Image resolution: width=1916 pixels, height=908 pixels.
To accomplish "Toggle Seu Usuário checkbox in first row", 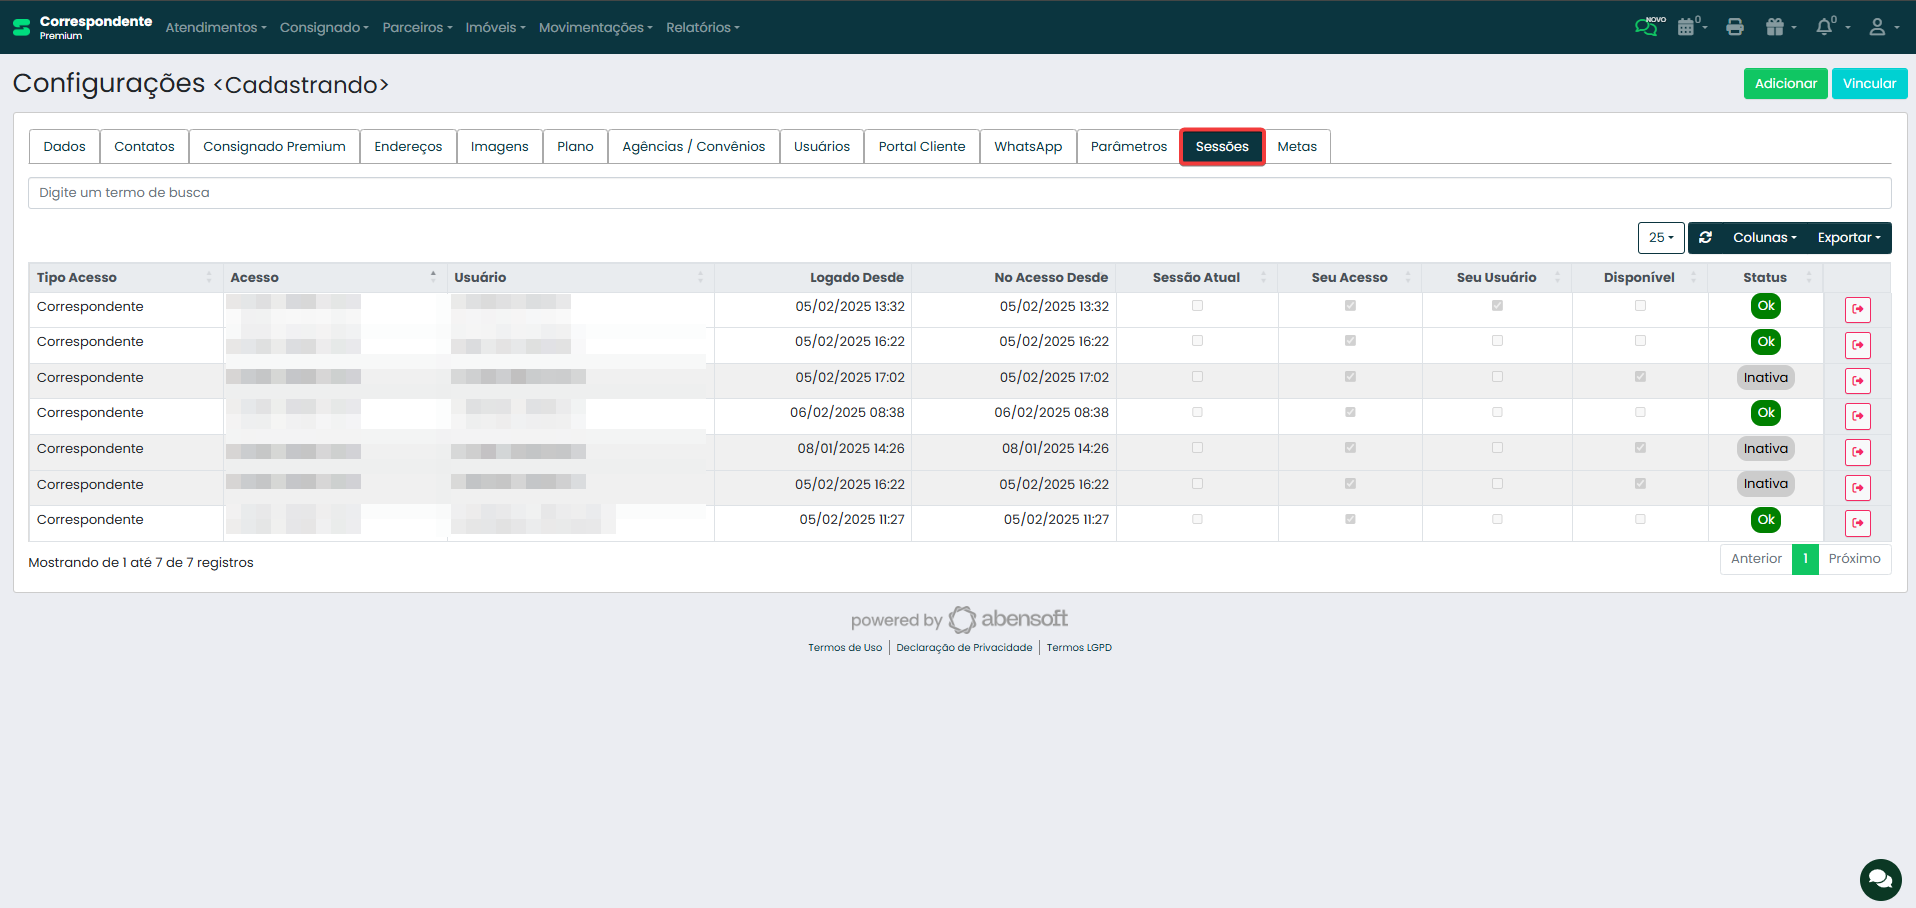I will 1497,306.
